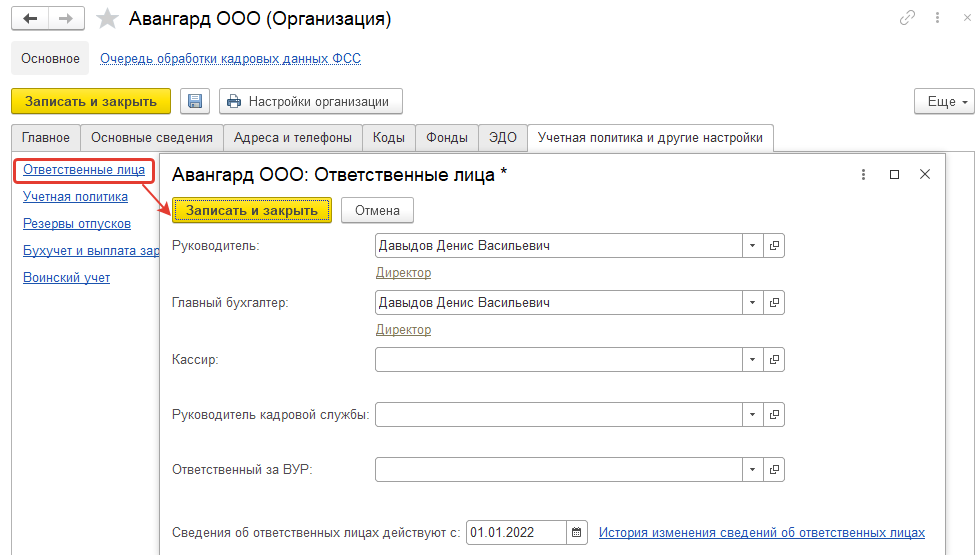Viewport: 976px width, 555px height.
Task: Open the Еще menu button
Action: tap(943, 102)
